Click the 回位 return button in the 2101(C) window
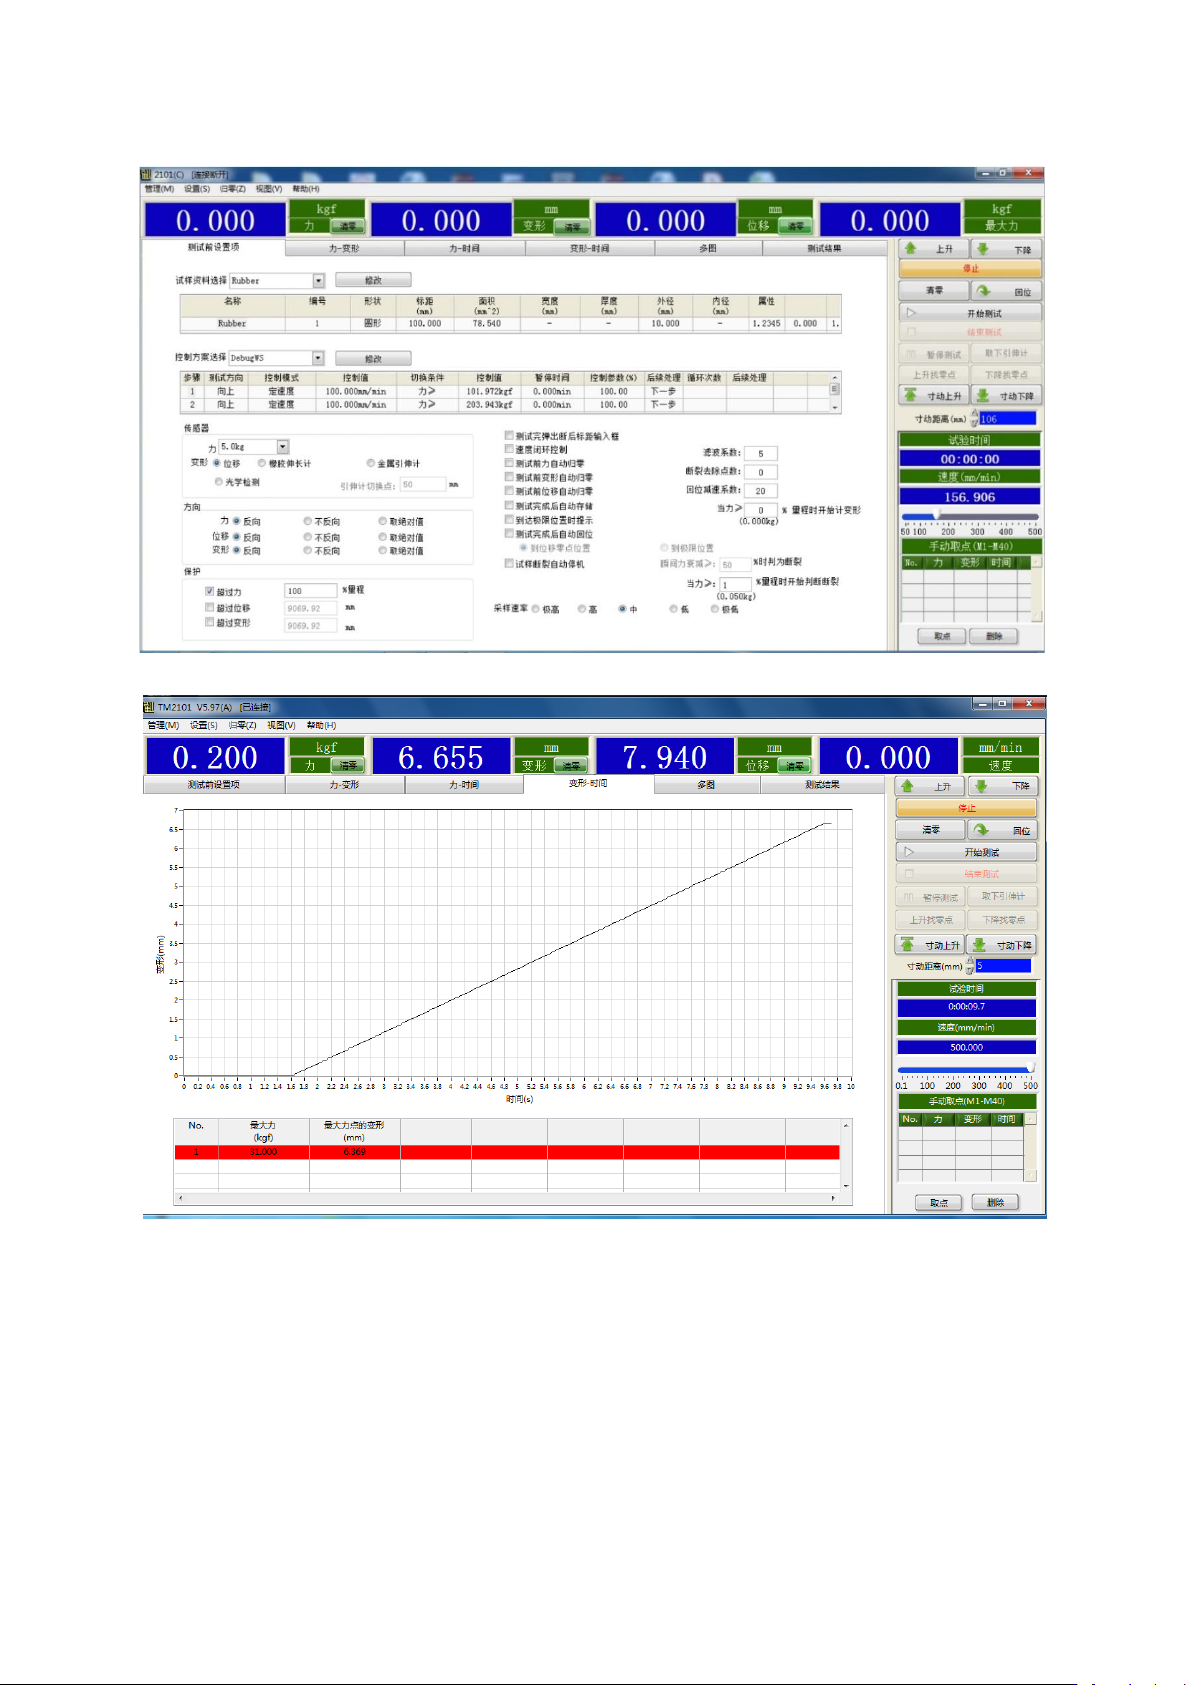This screenshot has height=1685, width=1192. coord(1006,291)
